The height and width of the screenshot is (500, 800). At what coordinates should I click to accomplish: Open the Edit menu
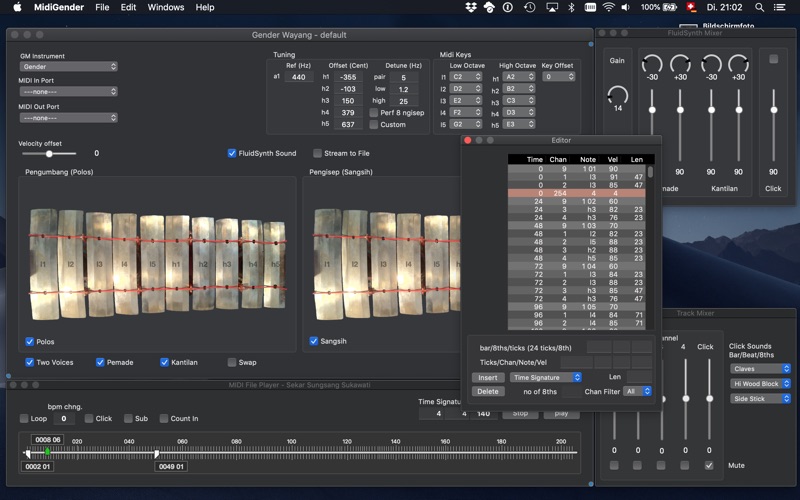128,7
